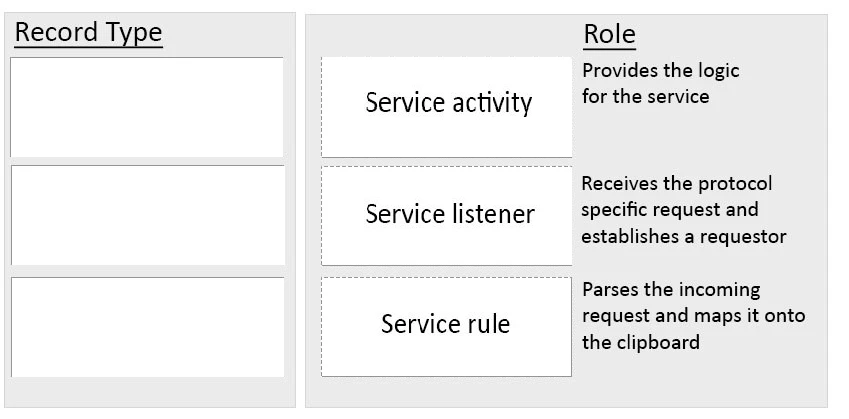The image size is (849, 419).
Task: Click the Record Type heading
Action: click(x=88, y=33)
